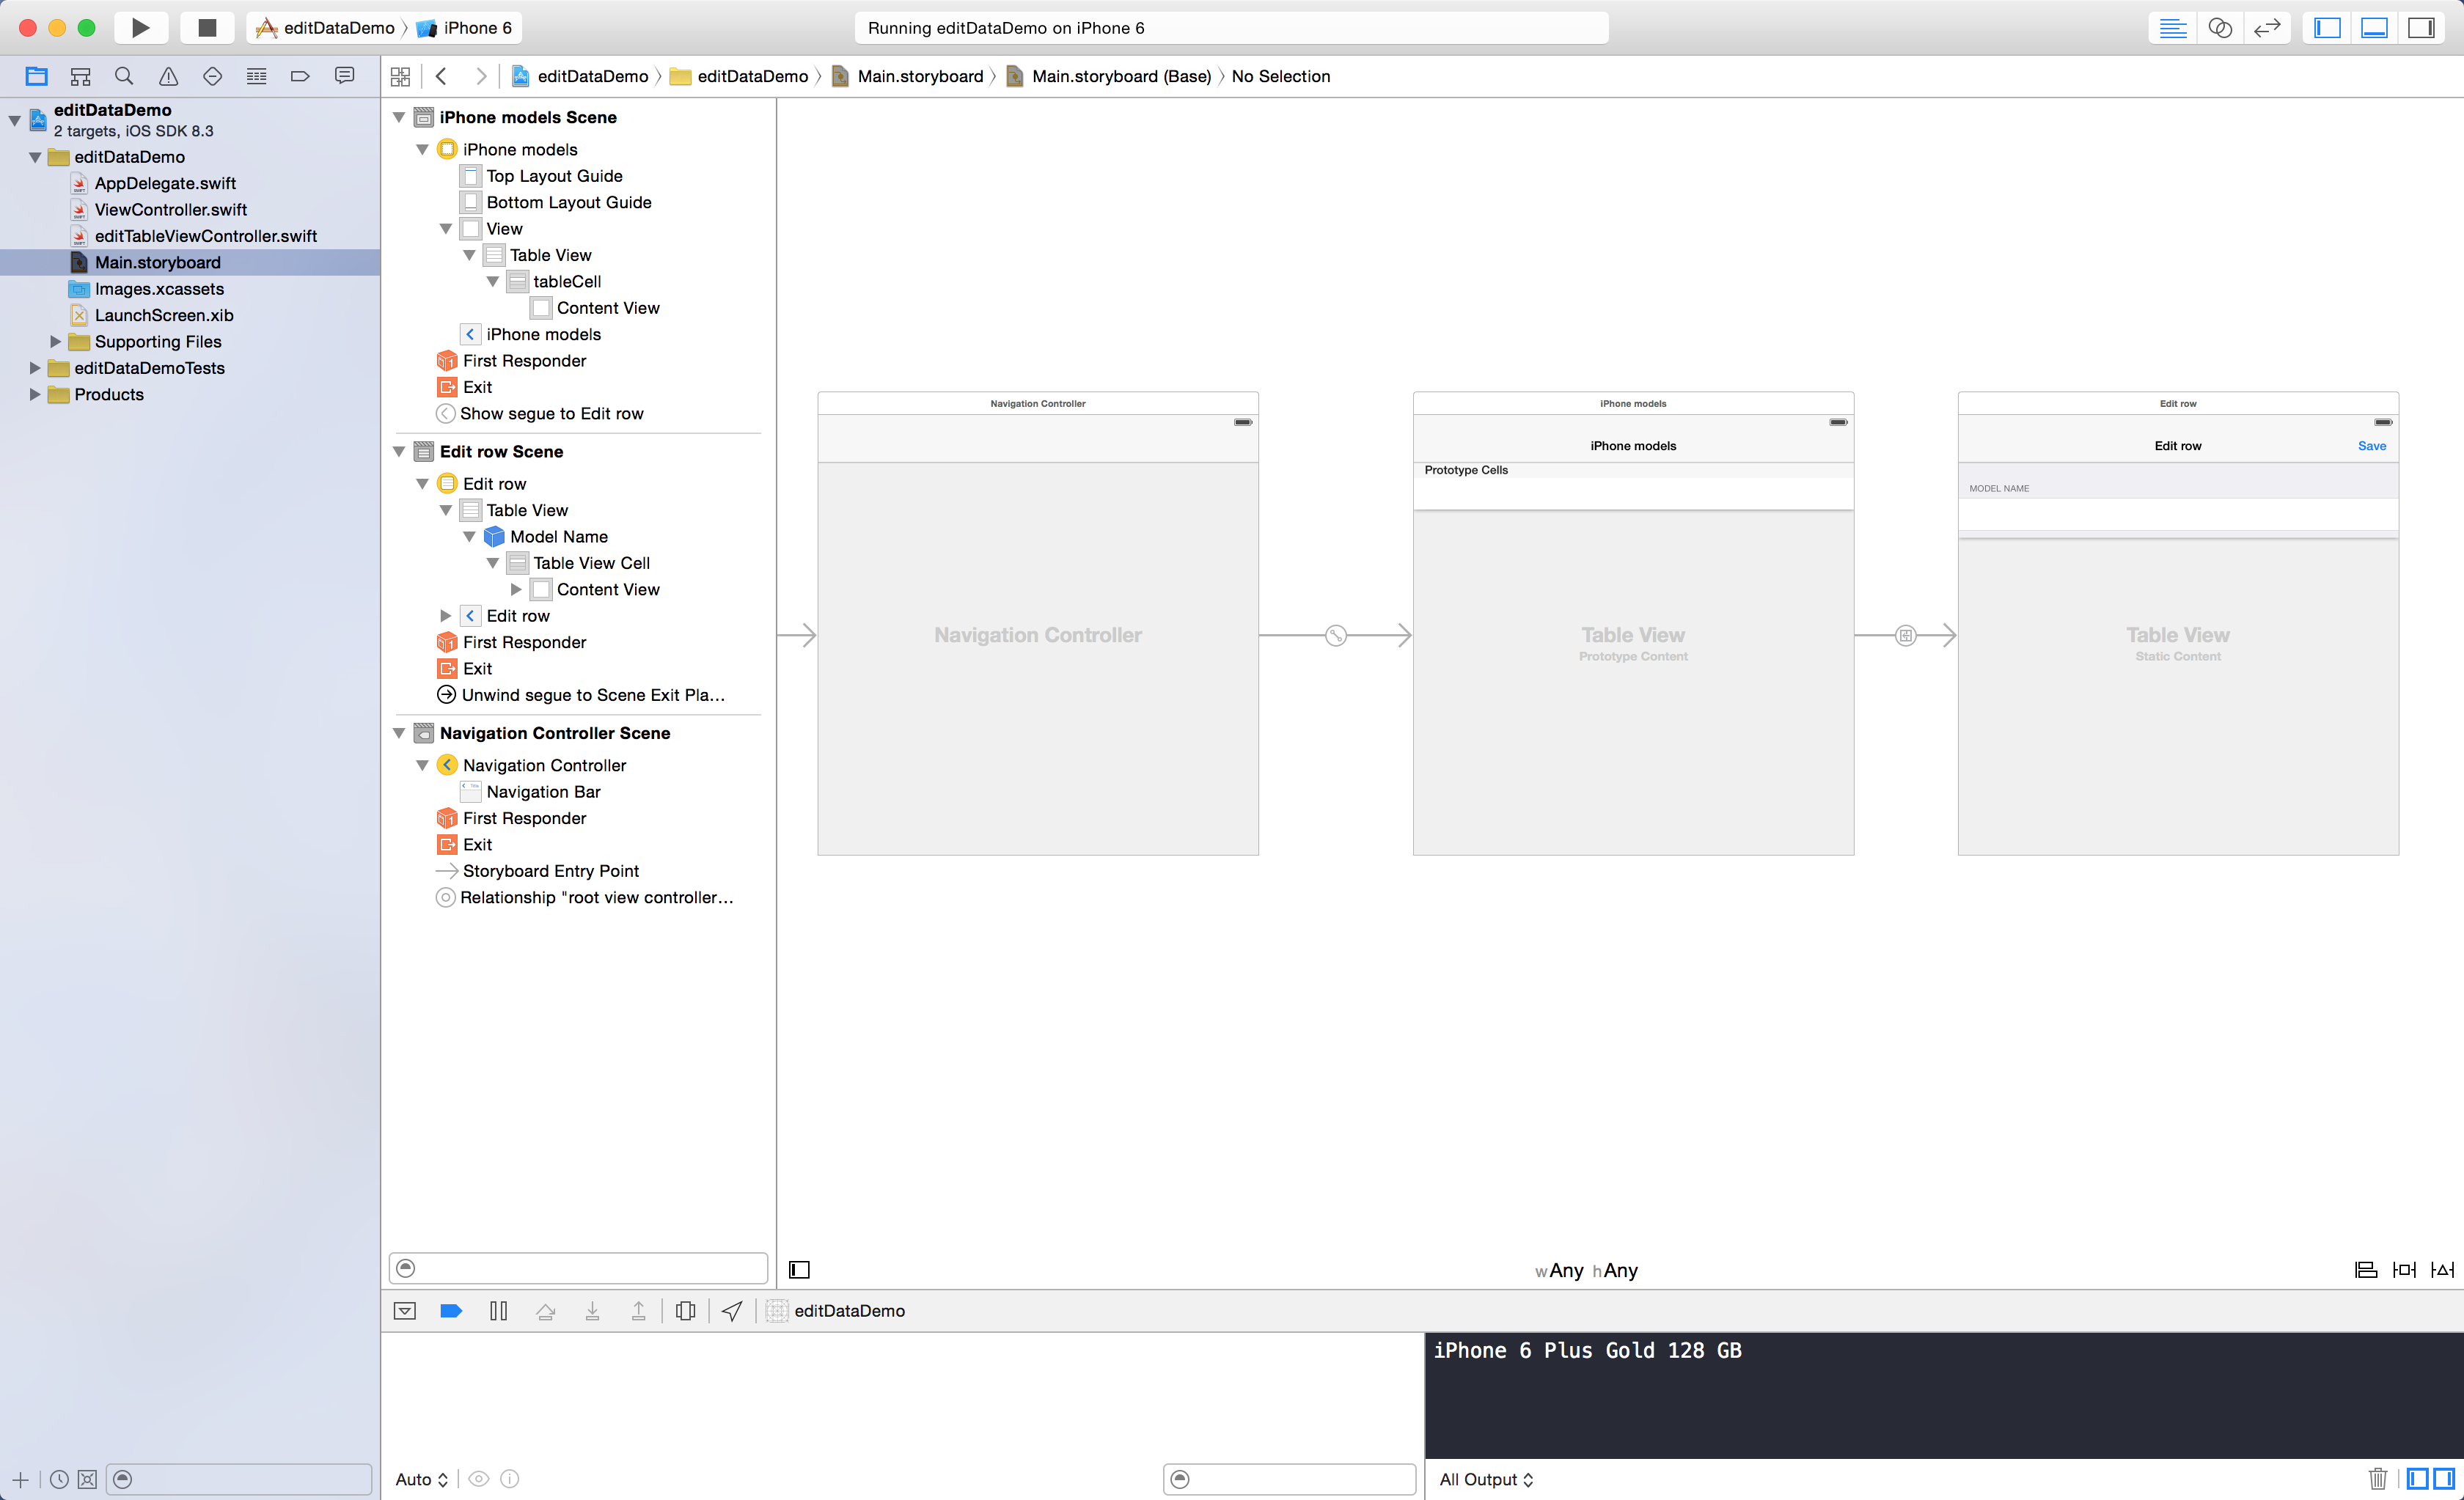Collapse the editDataDemo project root

14,120
